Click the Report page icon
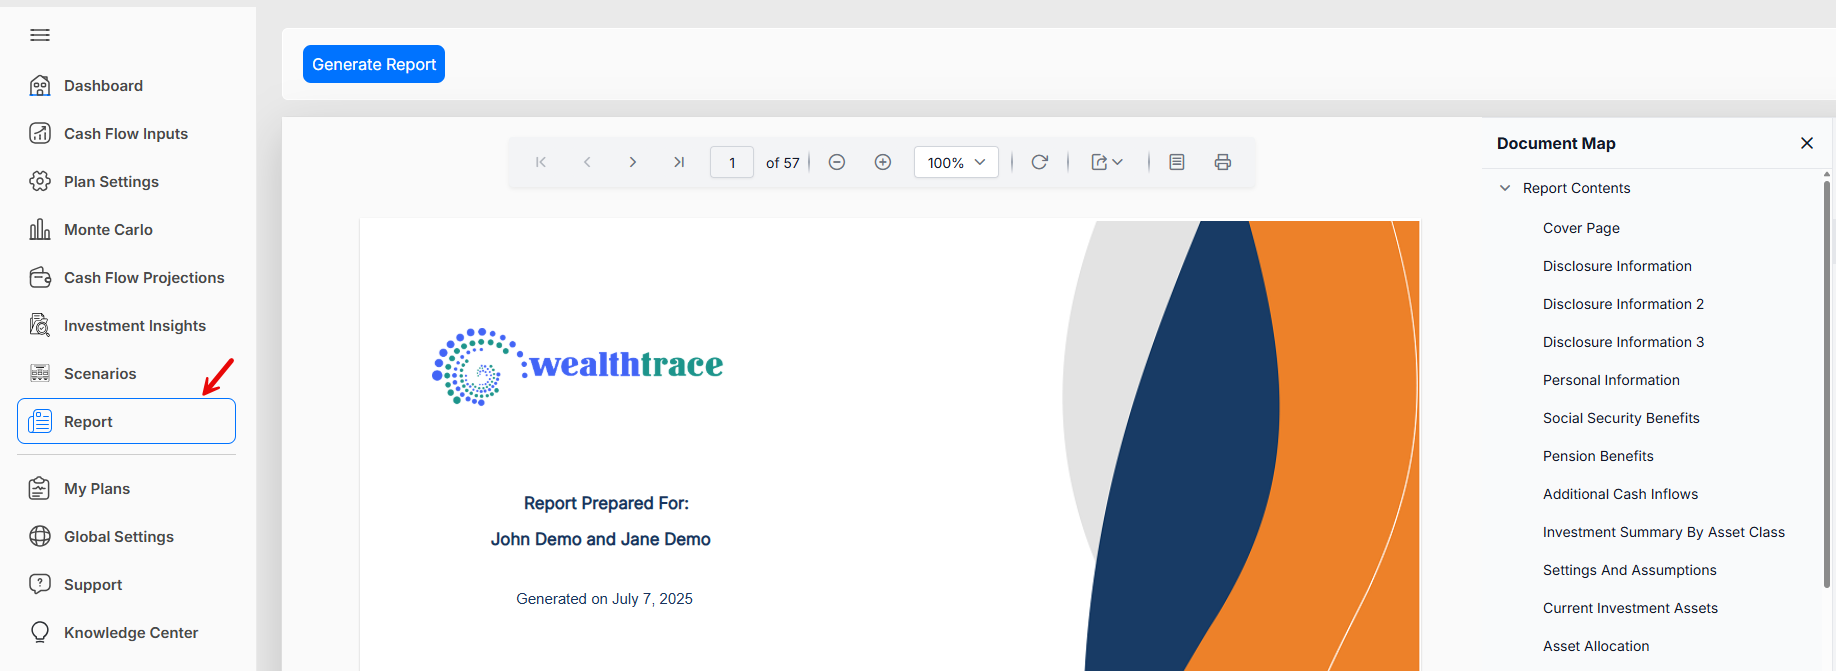Image resolution: width=1836 pixels, height=671 pixels. pos(40,422)
